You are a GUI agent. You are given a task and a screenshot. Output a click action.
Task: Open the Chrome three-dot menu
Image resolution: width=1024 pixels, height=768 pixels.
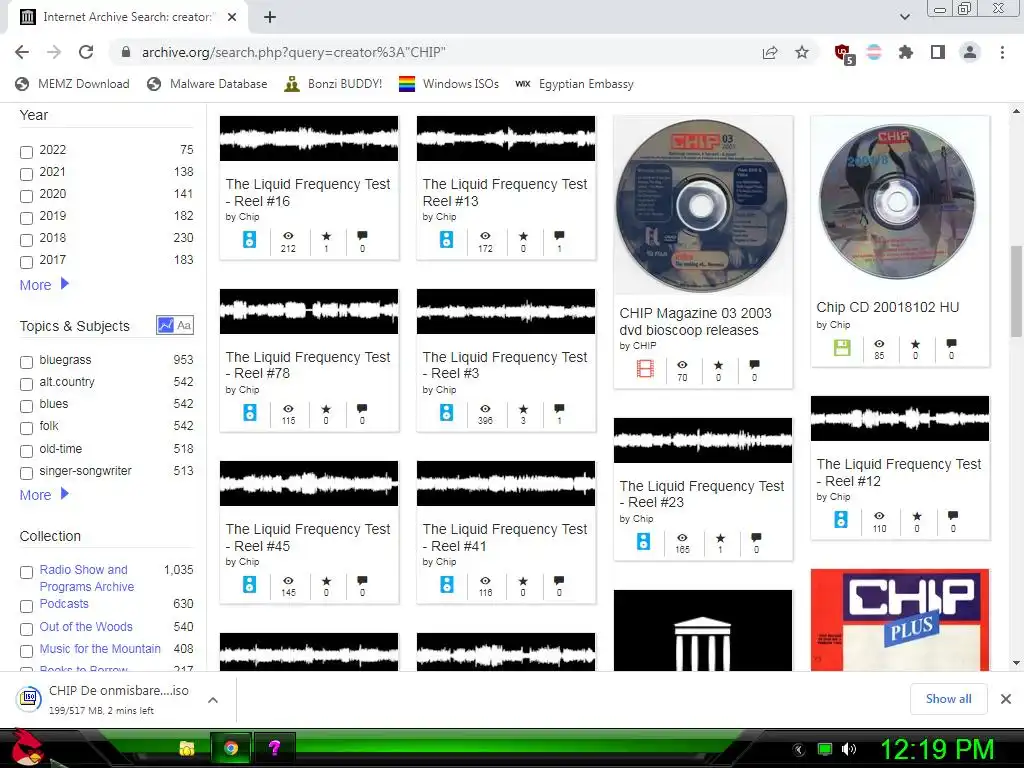[x=1002, y=52]
